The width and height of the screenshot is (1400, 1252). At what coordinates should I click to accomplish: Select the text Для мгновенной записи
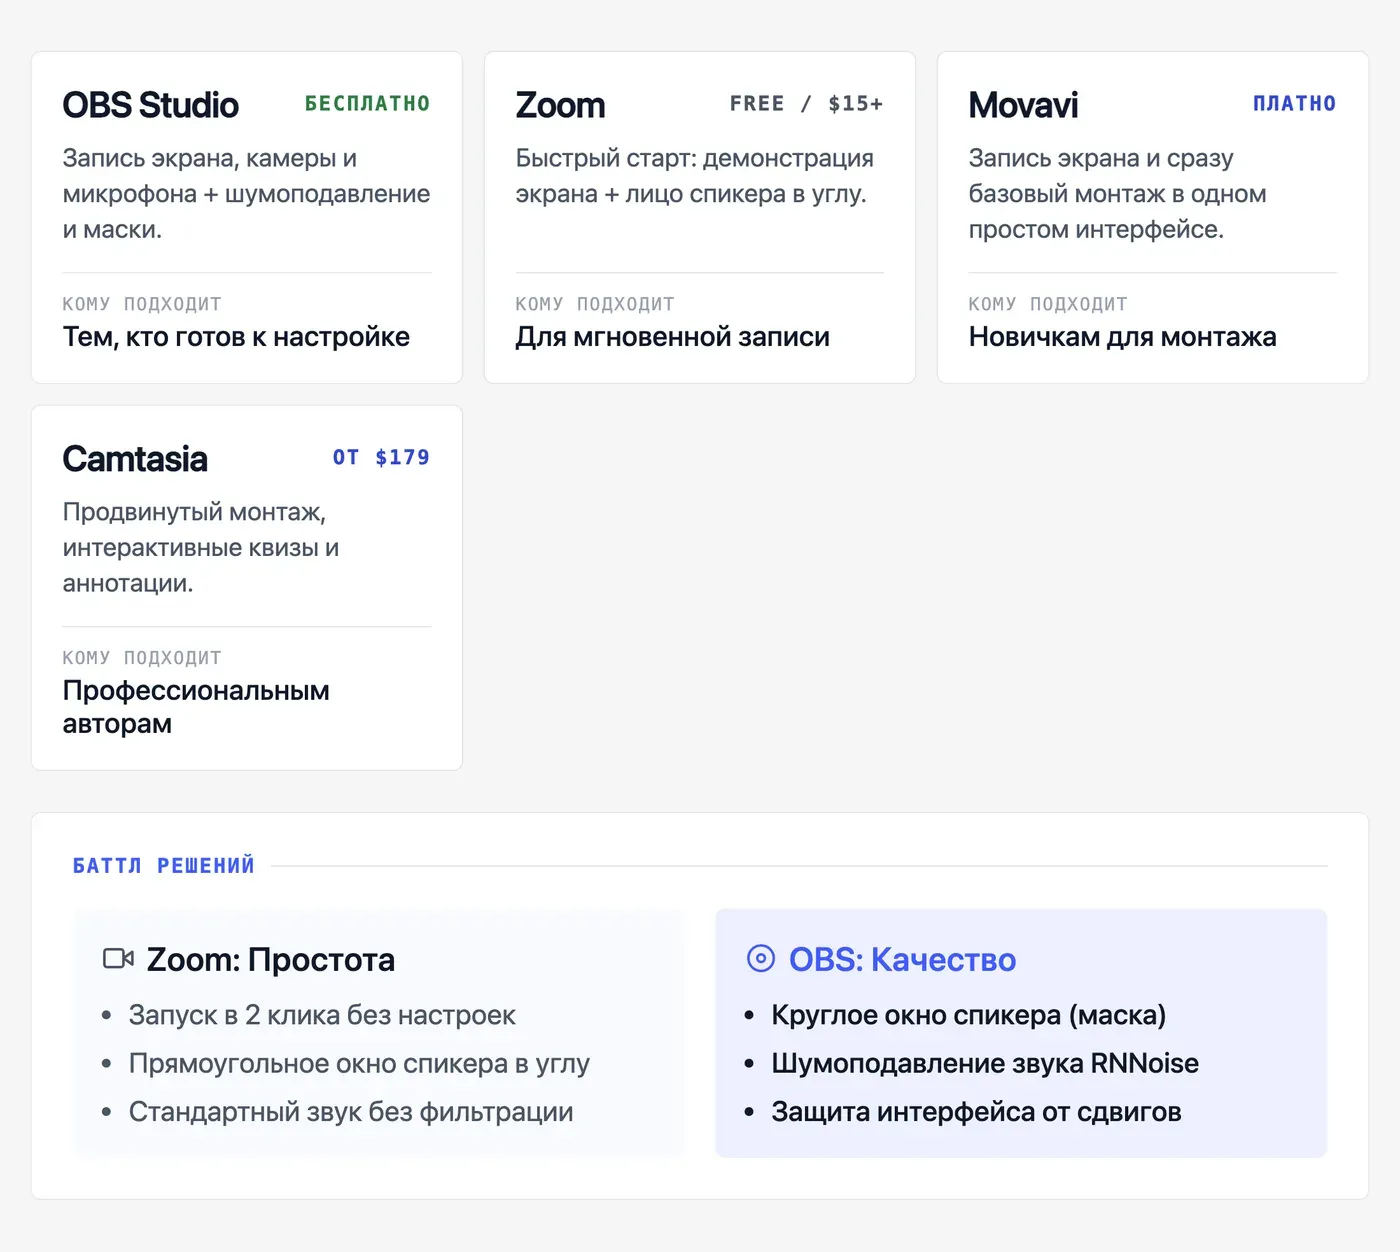click(x=673, y=337)
